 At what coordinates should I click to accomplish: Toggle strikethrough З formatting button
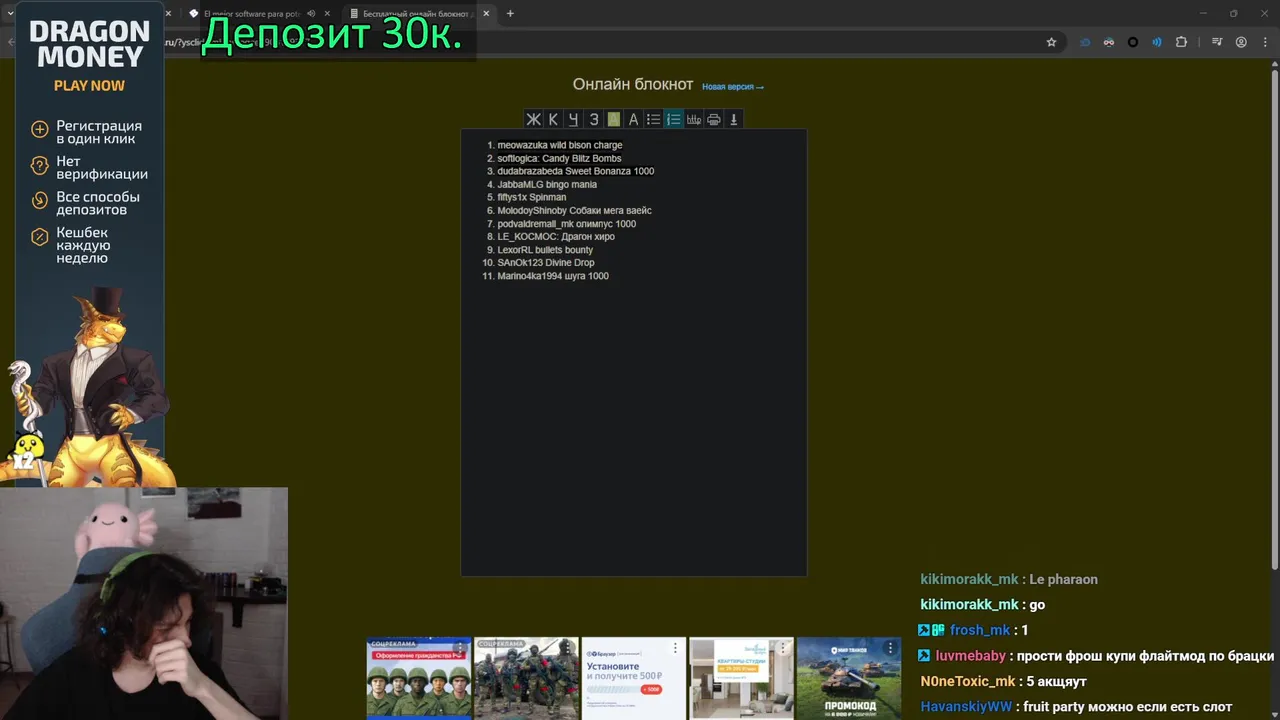[x=593, y=119]
